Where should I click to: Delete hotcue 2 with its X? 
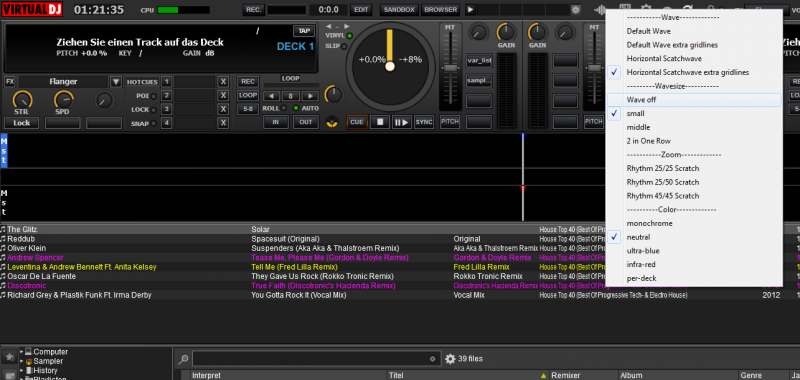(x=223, y=95)
